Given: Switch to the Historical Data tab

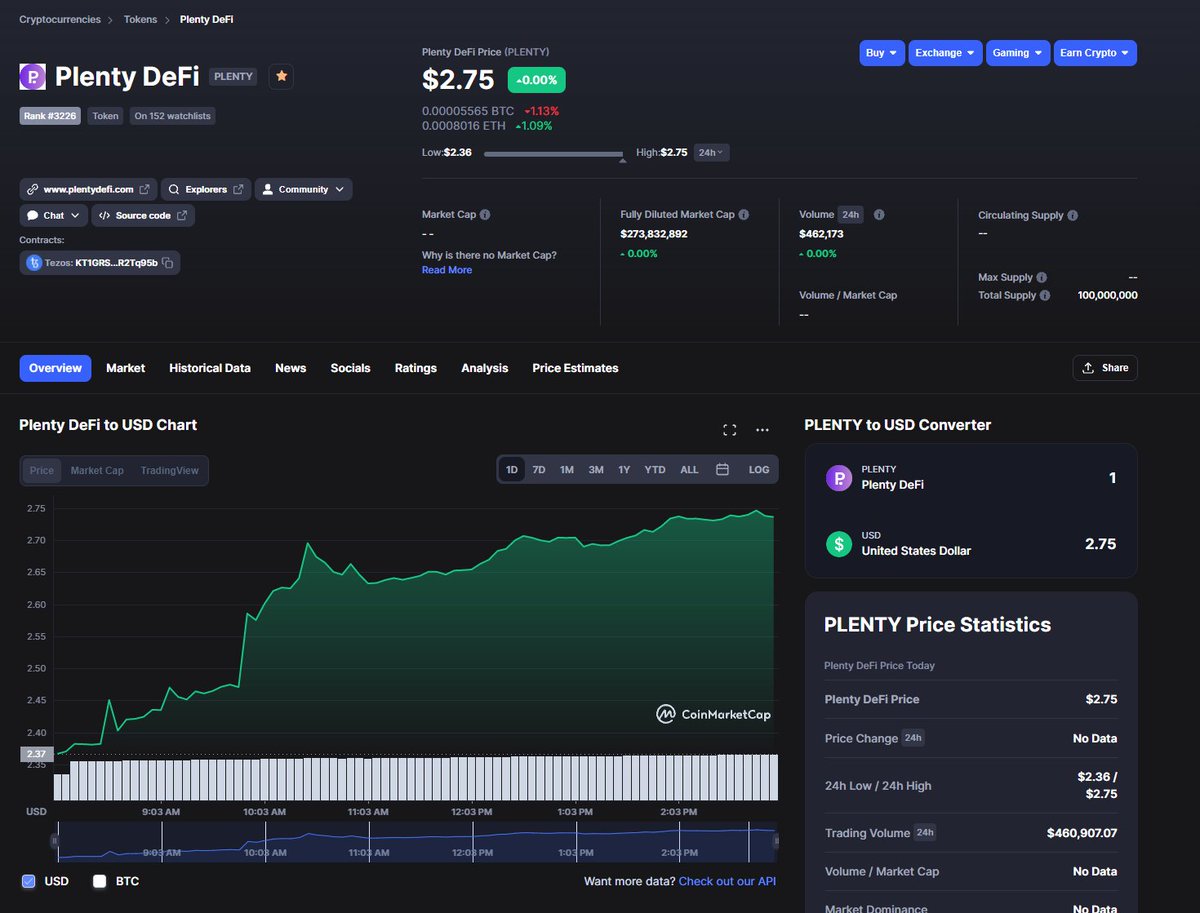Looking at the screenshot, I should 210,368.
